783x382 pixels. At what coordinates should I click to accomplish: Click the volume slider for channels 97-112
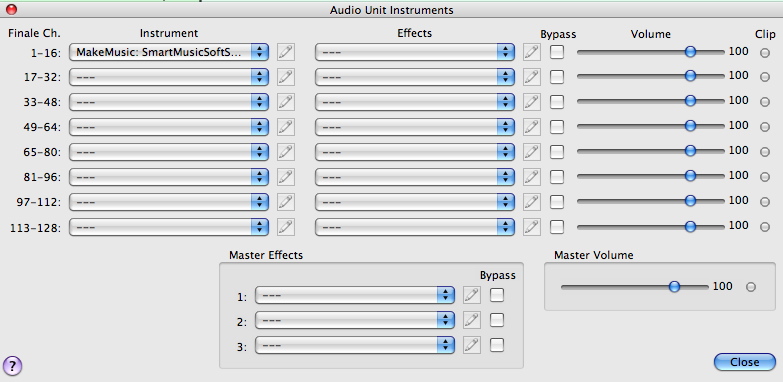coord(651,201)
